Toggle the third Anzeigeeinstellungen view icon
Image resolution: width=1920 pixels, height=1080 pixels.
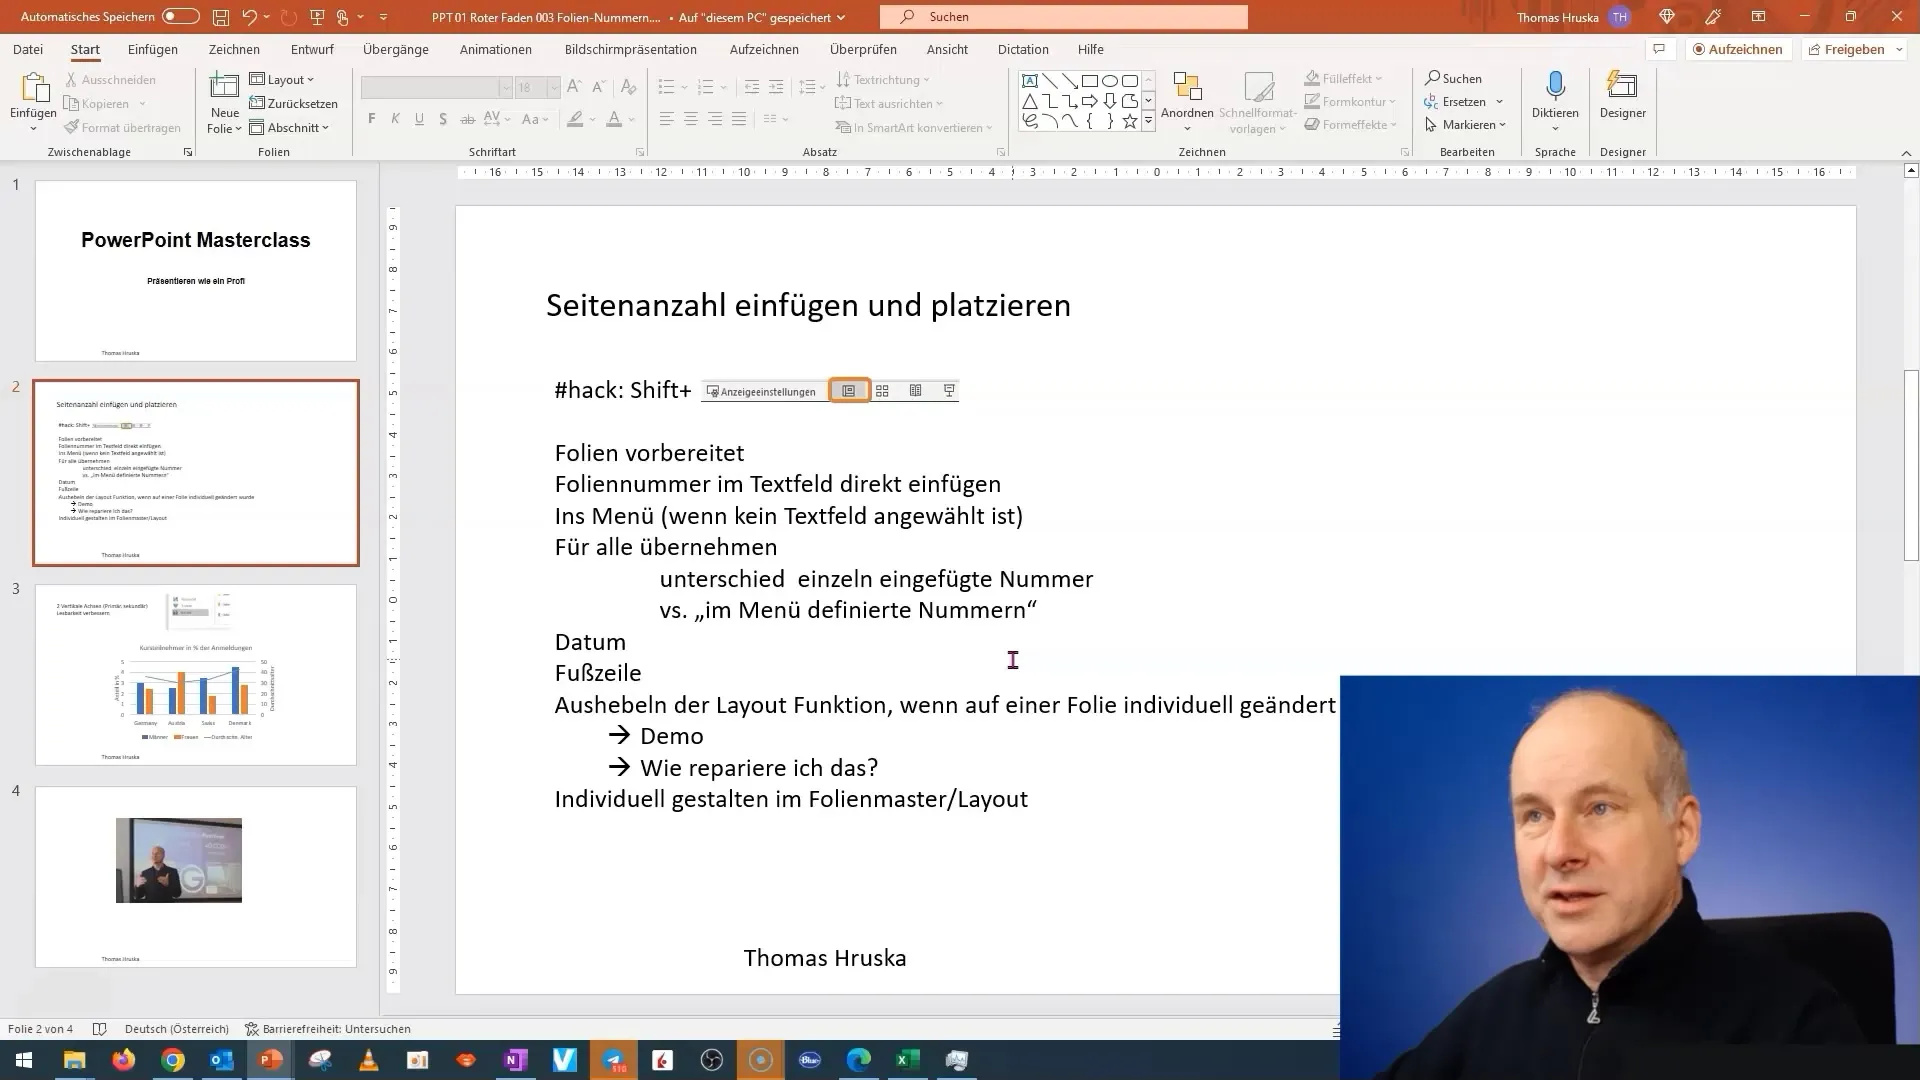pos(915,390)
